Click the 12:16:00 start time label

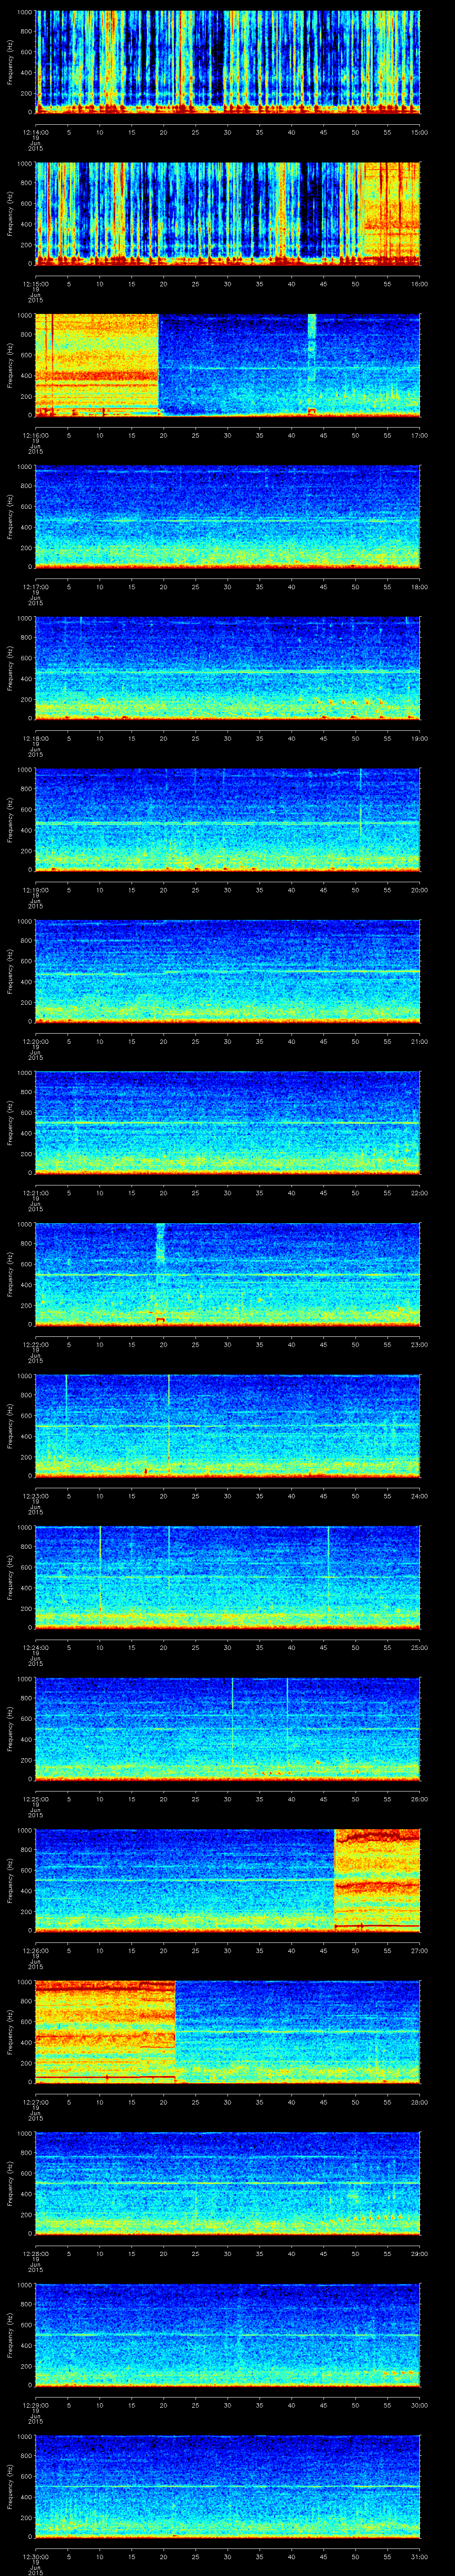35,435
